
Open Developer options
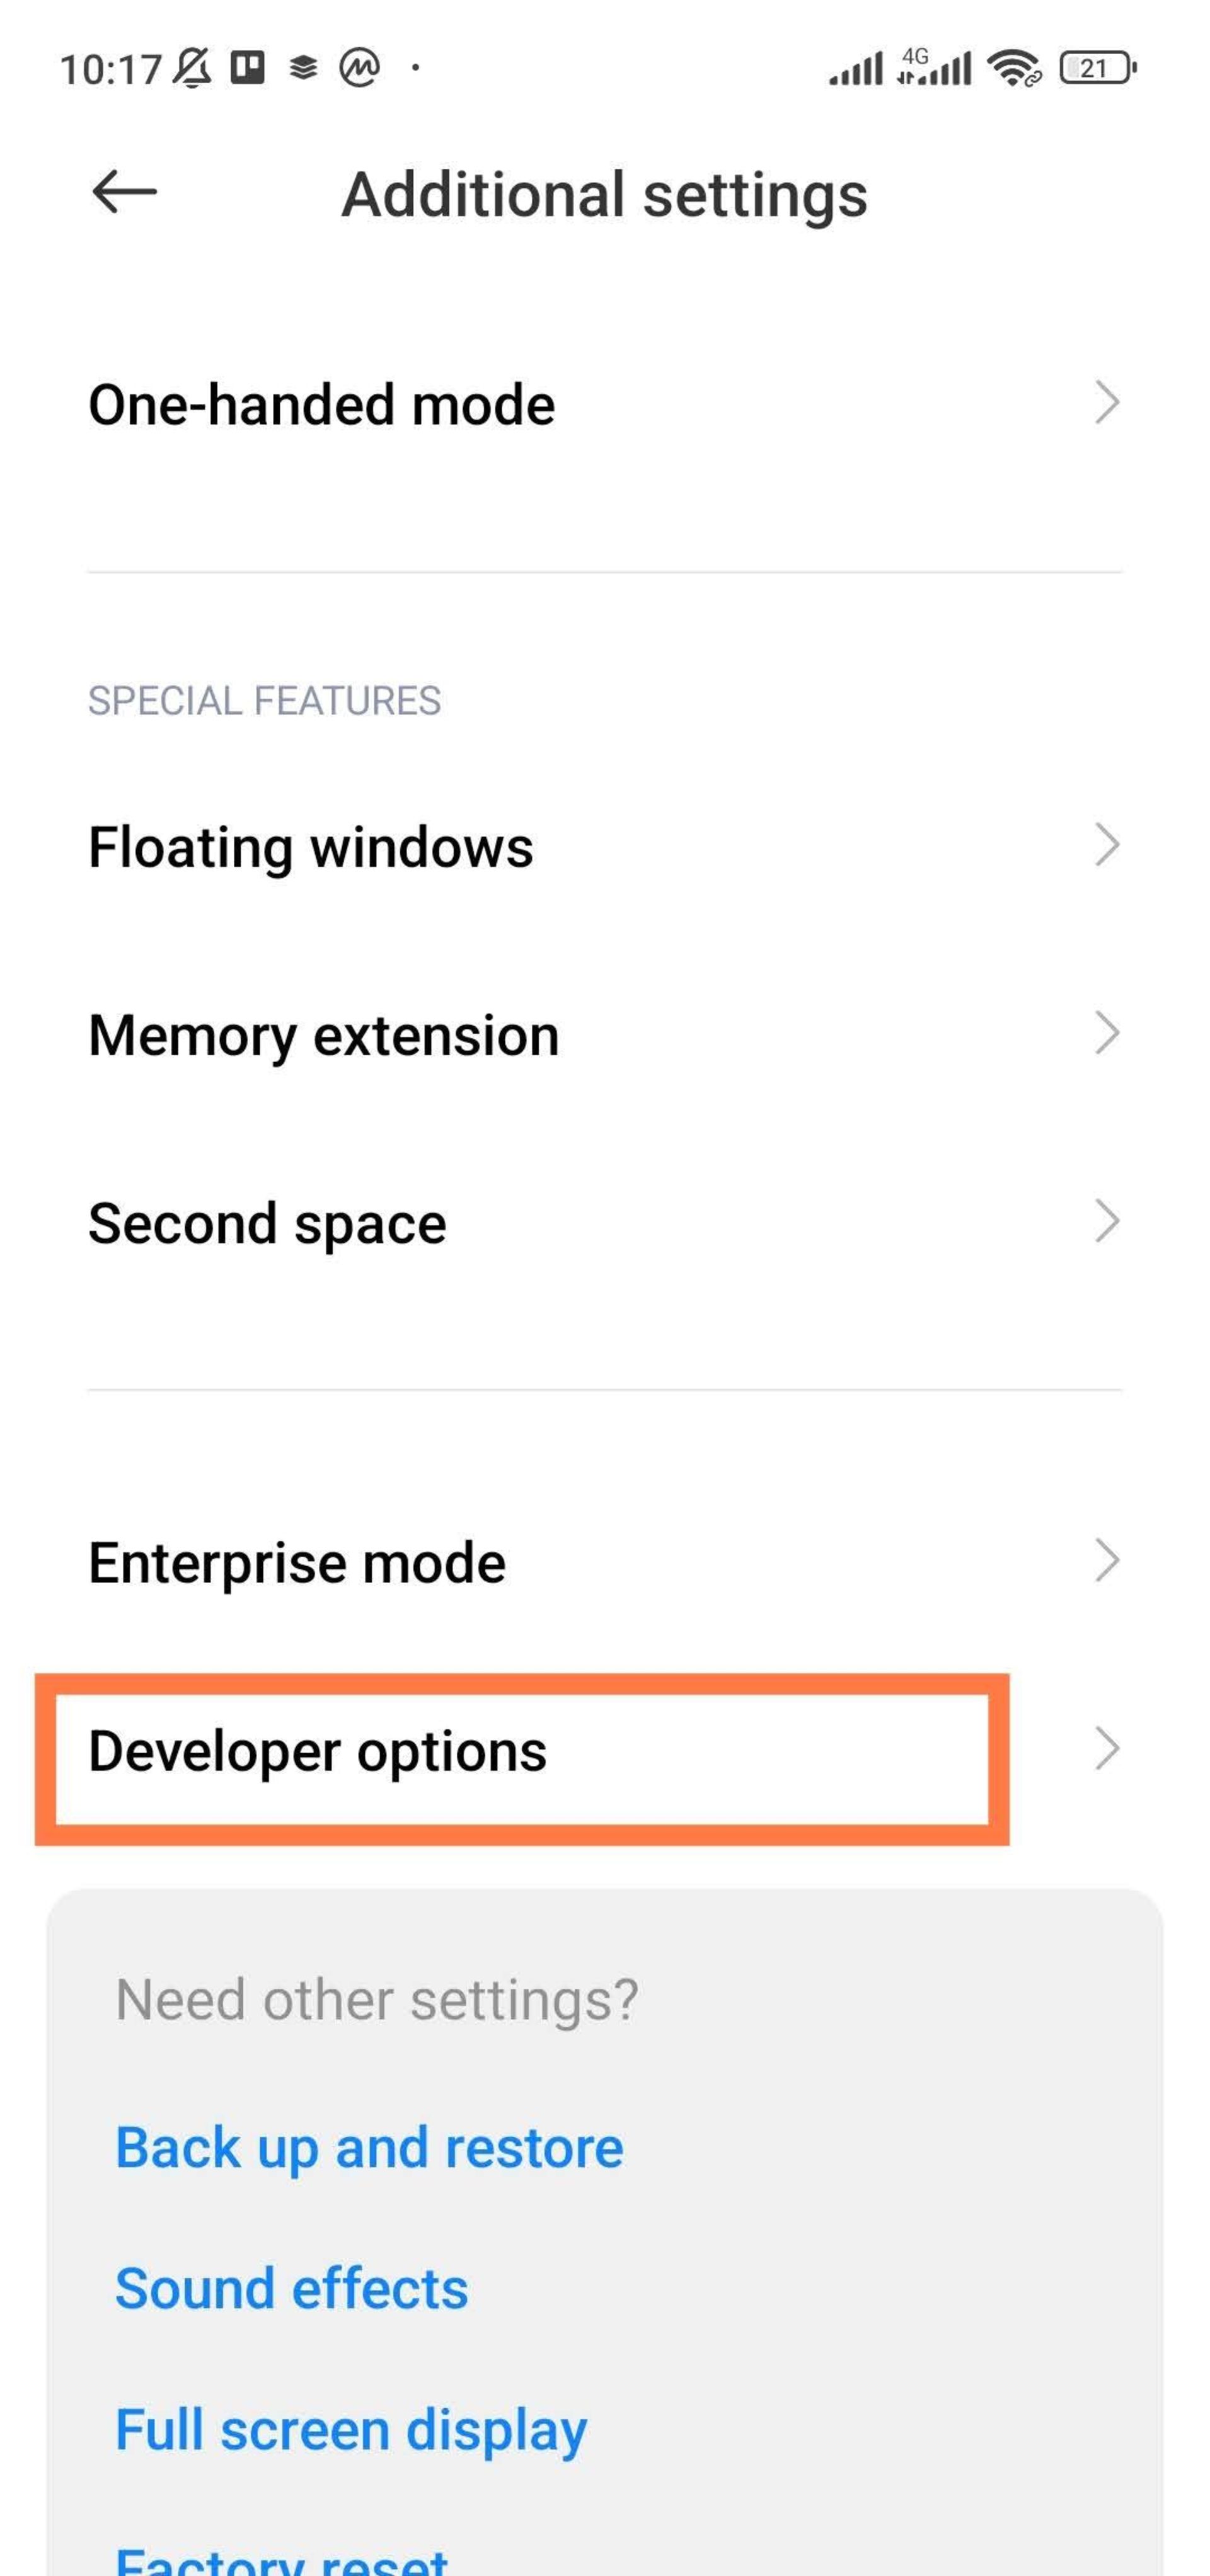point(318,1750)
